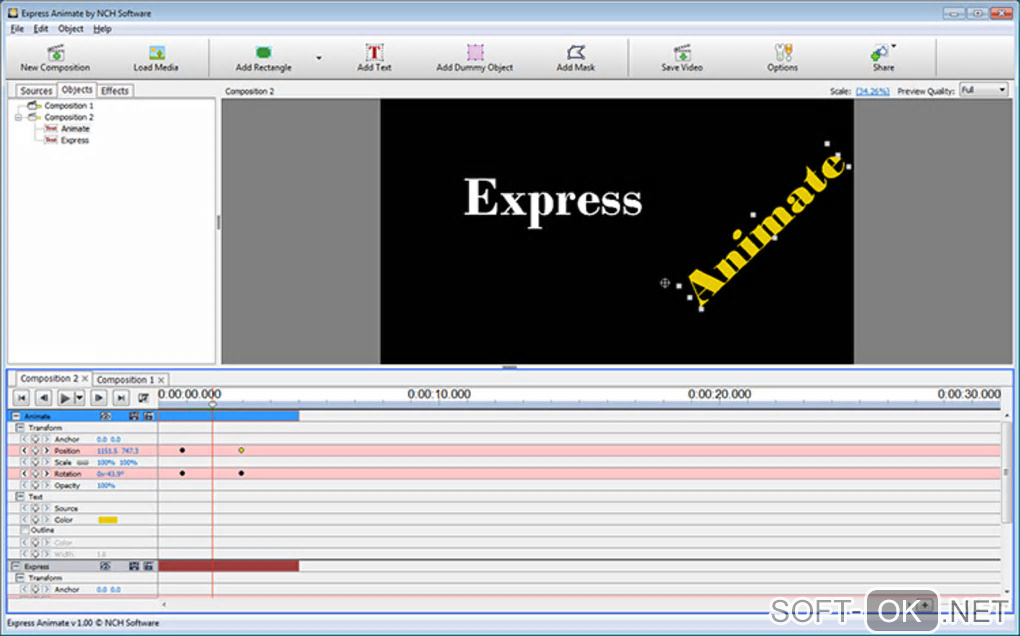
Task: Click the New Composition toolbar icon
Action: click(x=56, y=53)
